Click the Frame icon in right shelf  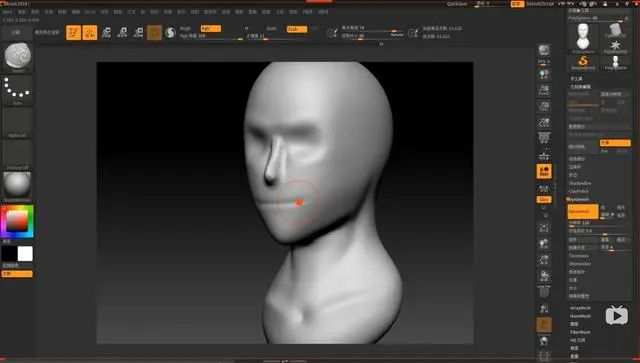544,227
